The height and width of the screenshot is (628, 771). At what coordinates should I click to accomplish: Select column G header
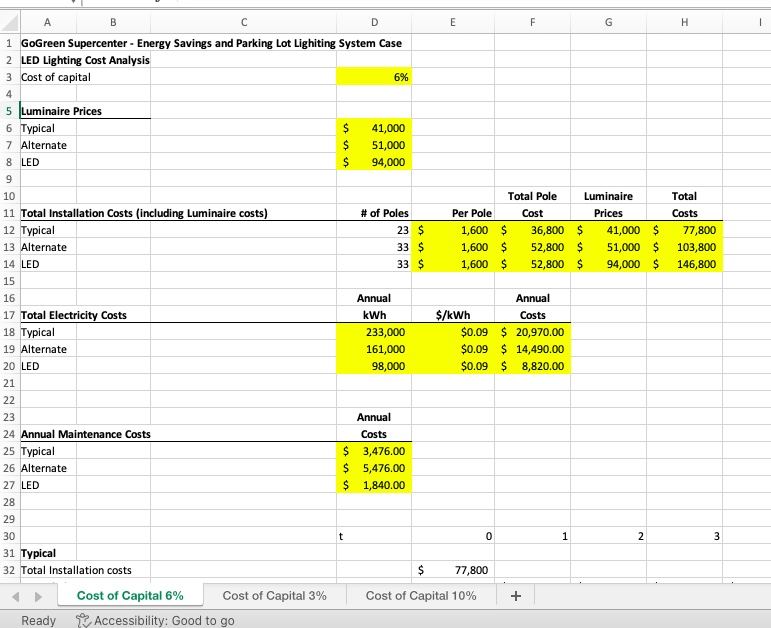608,22
